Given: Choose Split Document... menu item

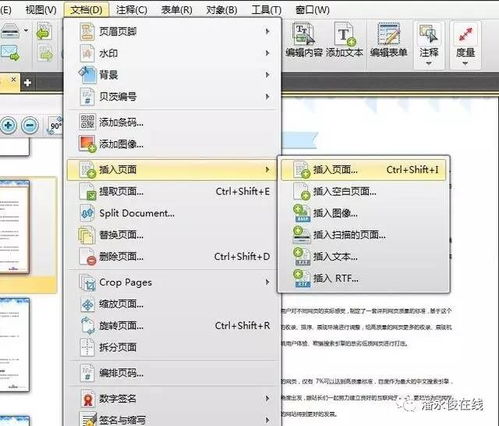Looking at the screenshot, I should (172, 213).
